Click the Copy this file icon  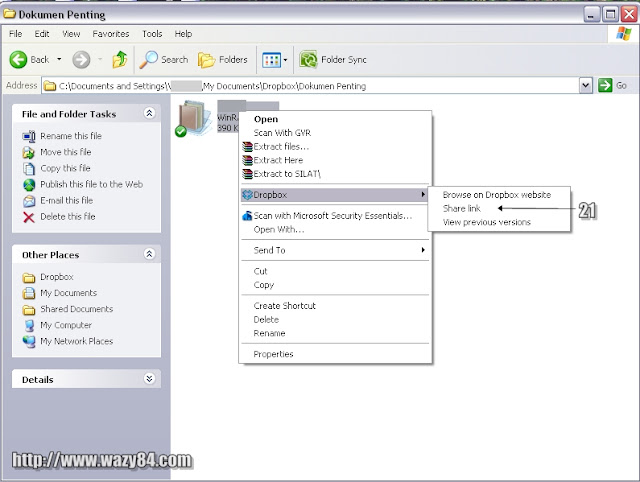[x=29, y=169]
